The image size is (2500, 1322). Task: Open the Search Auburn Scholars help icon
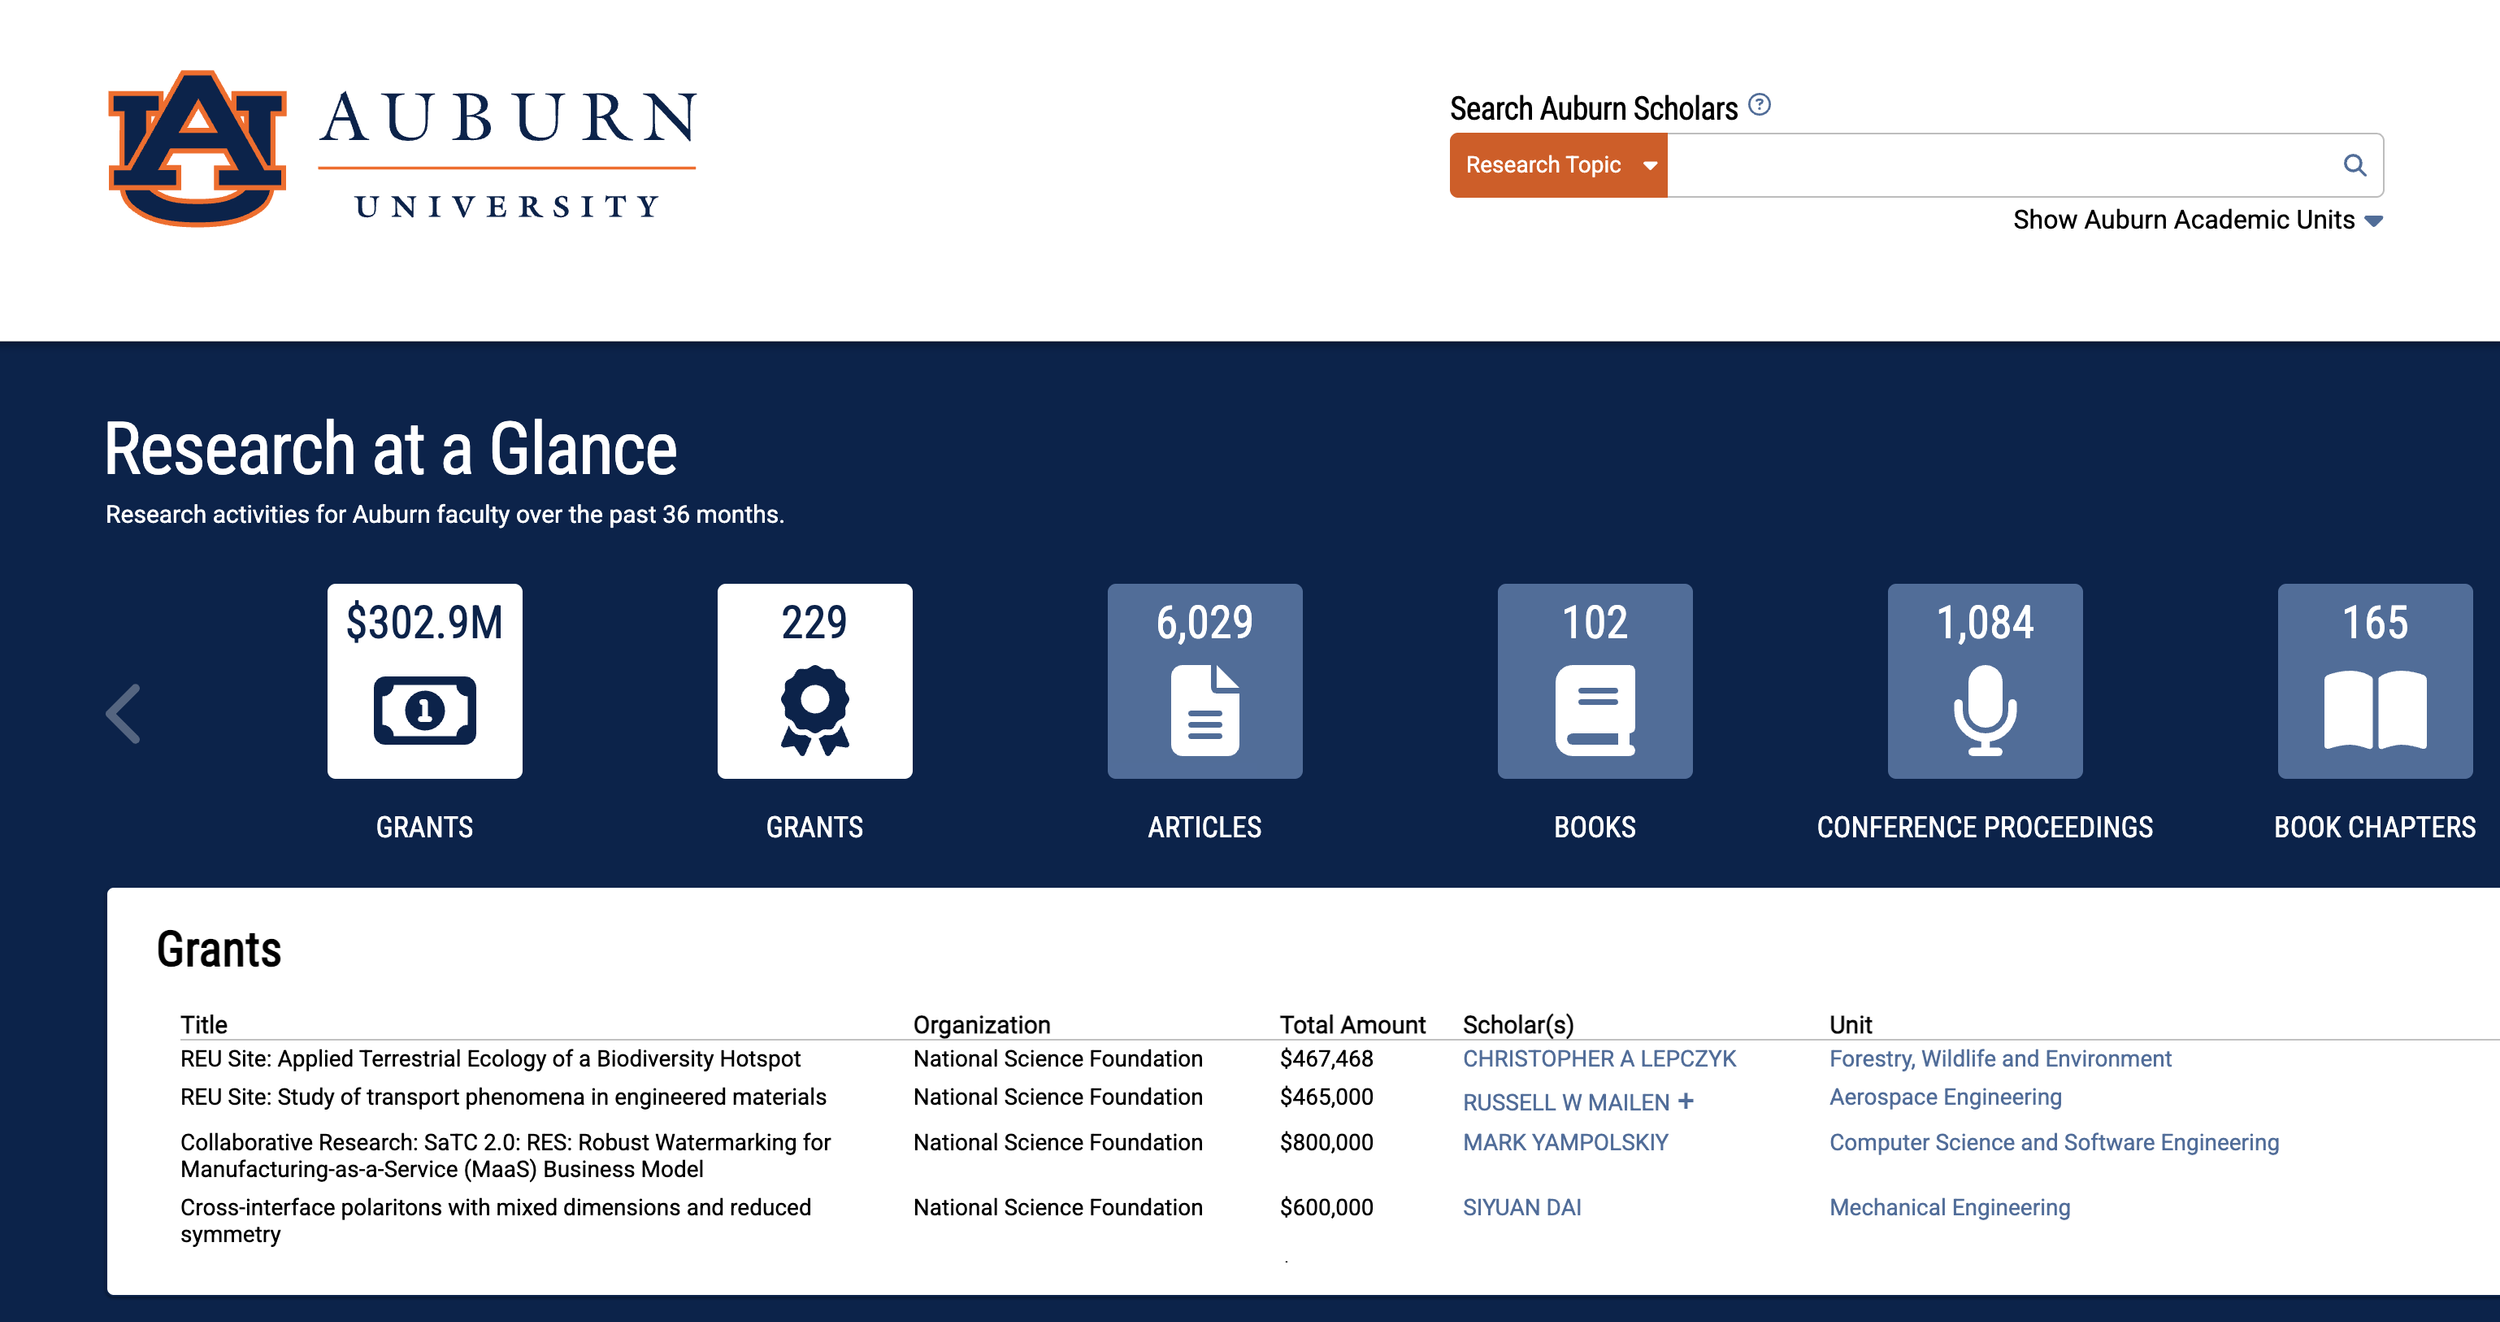1759,105
